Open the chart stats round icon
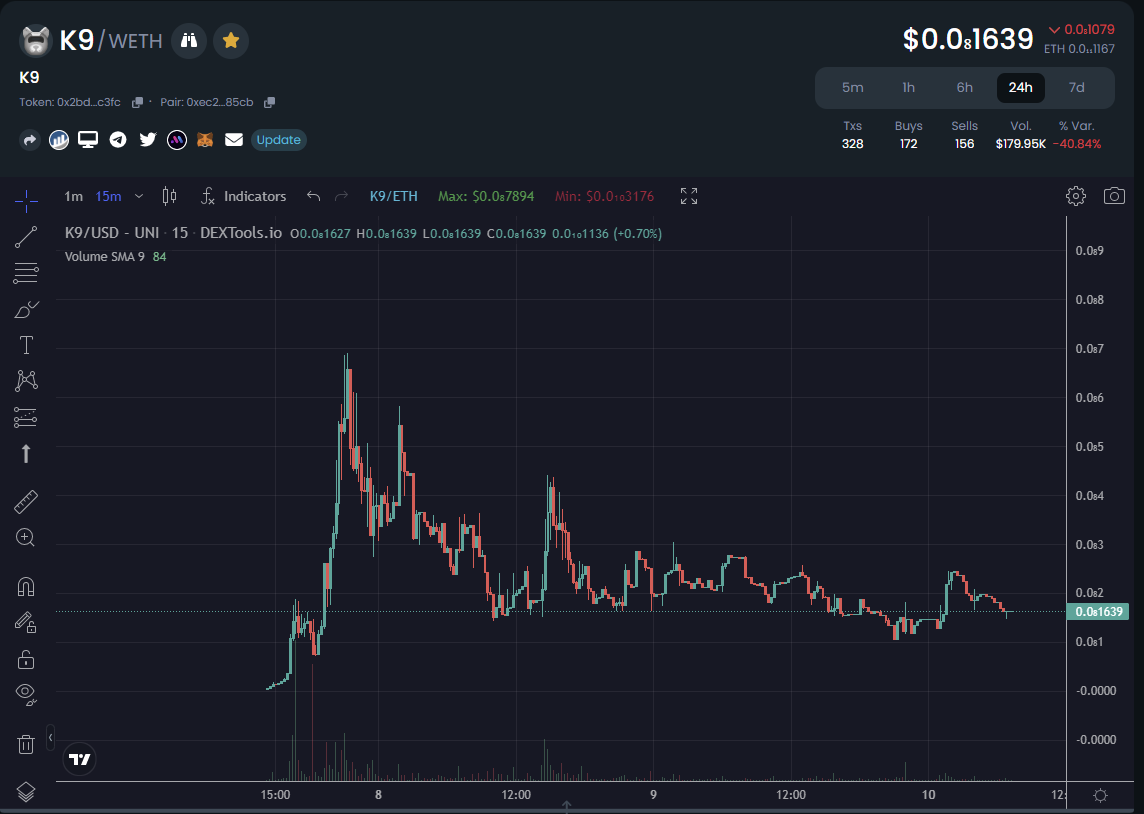This screenshot has height=814, width=1144. 59,140
